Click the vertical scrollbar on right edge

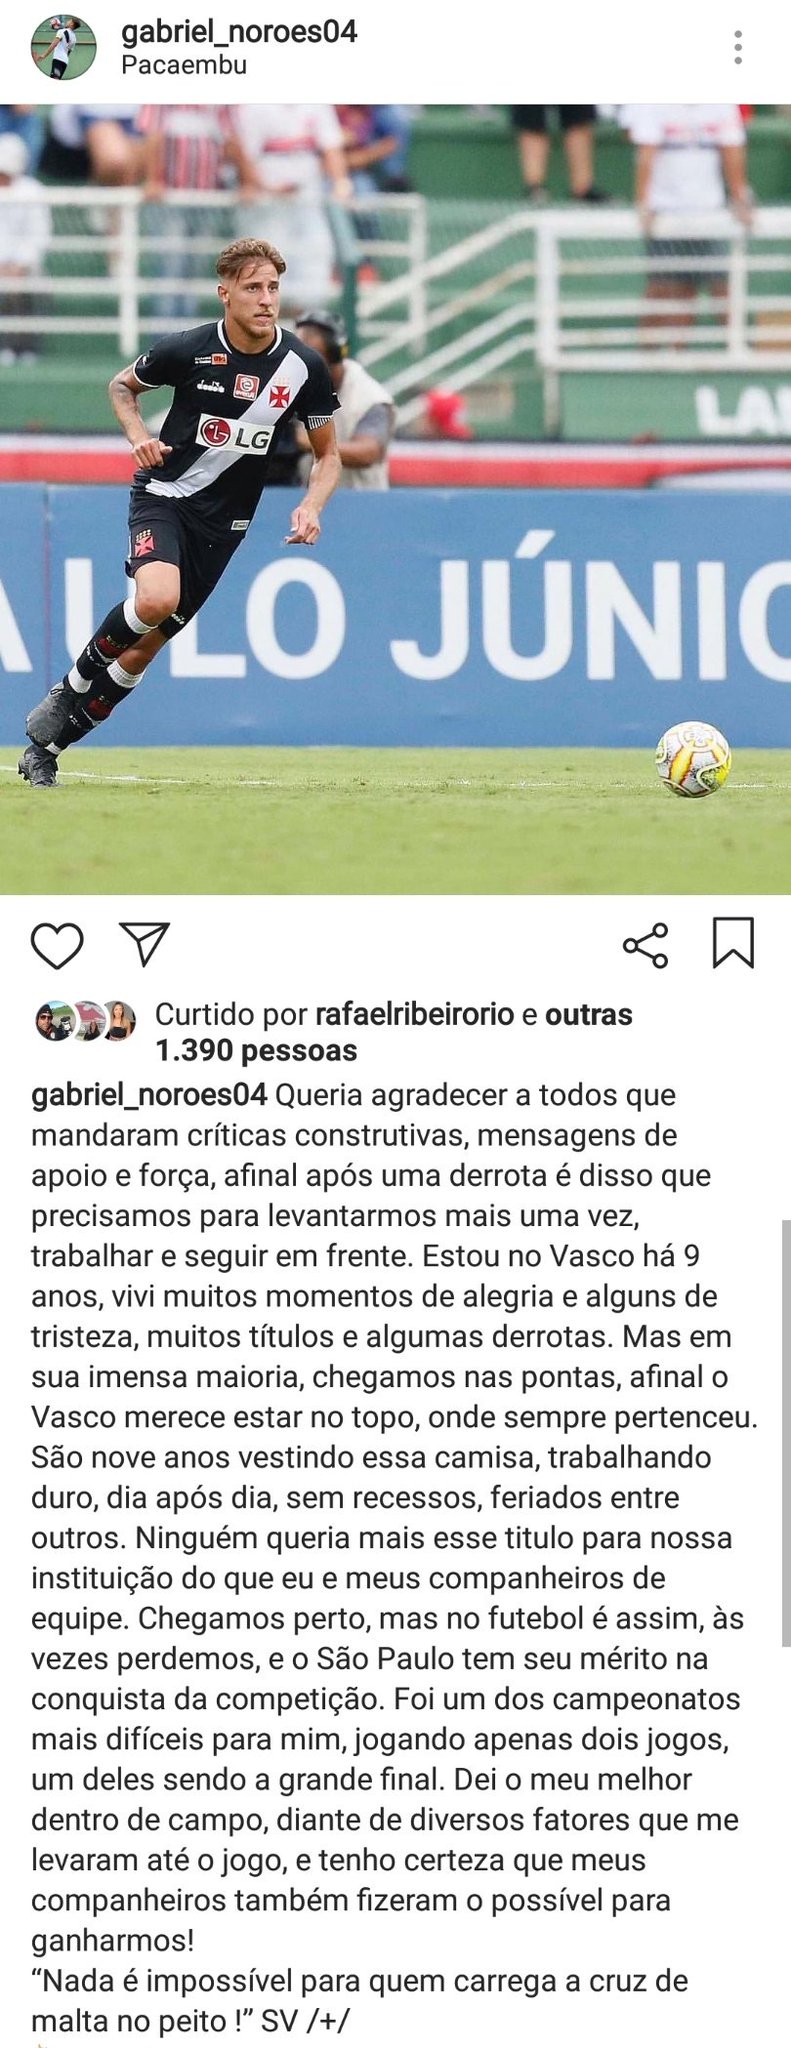(786, 1433)
